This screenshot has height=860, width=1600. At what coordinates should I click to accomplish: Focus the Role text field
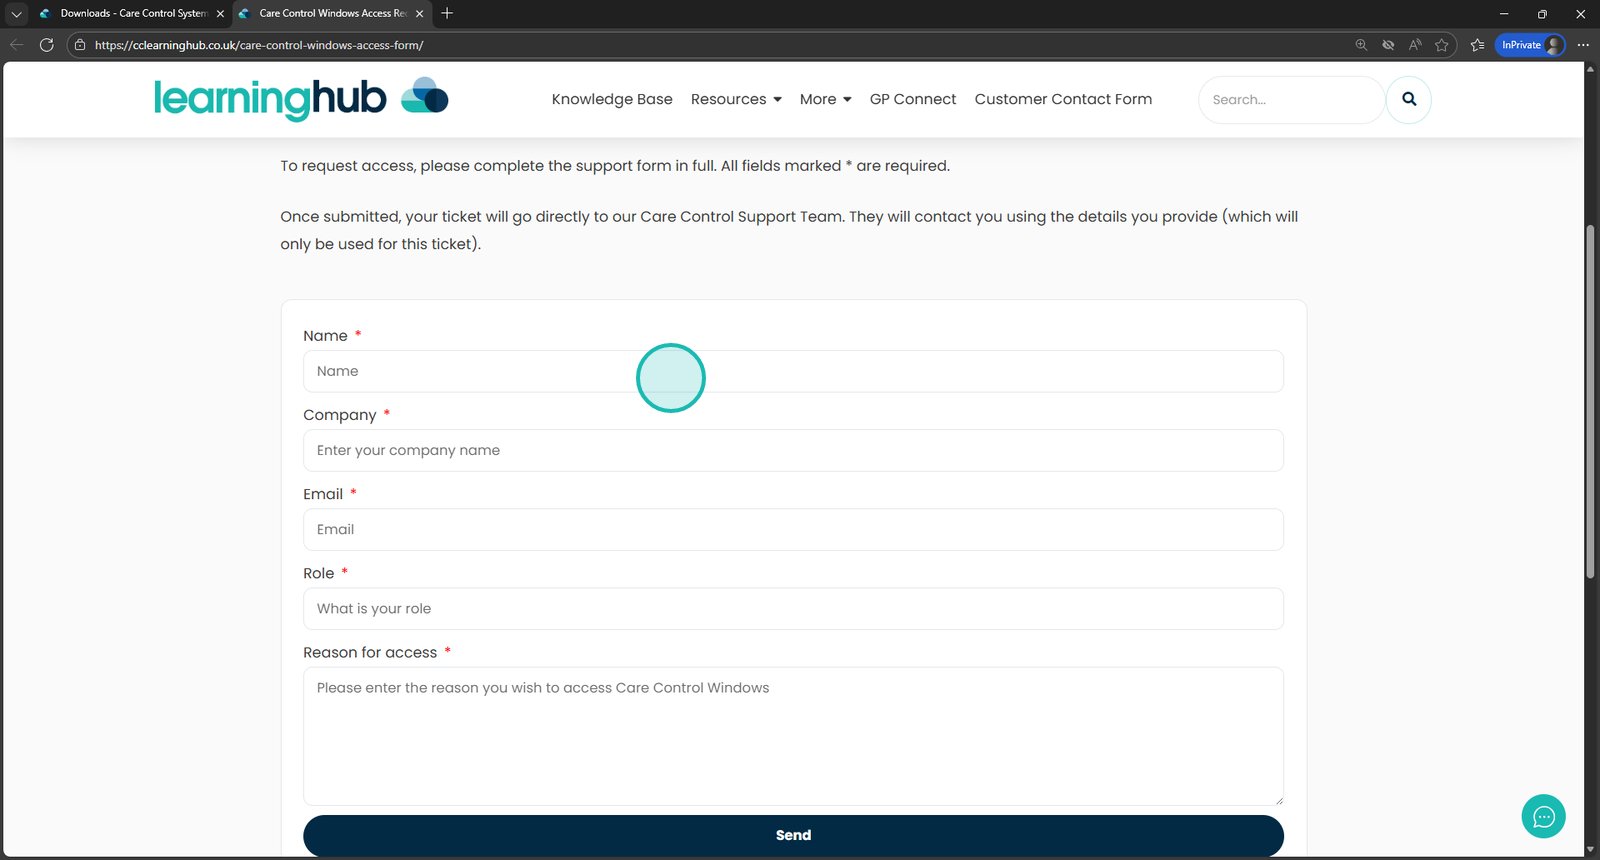pos(793,608)
